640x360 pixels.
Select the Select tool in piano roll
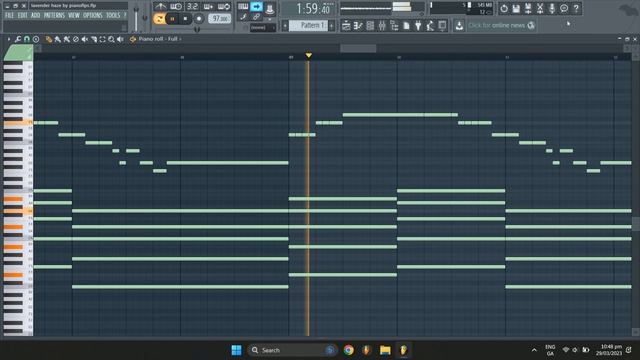[x=102, y=39]
